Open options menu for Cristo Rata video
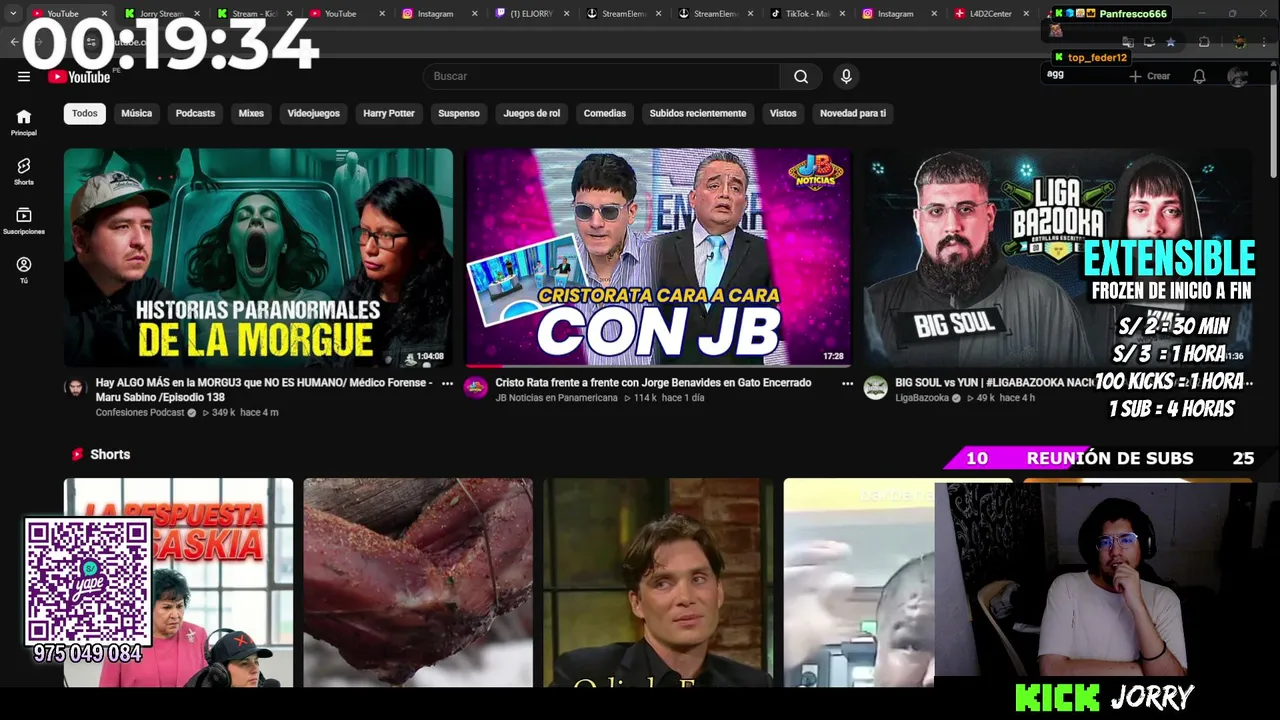 pyautogui.click(x=847, y=383)
